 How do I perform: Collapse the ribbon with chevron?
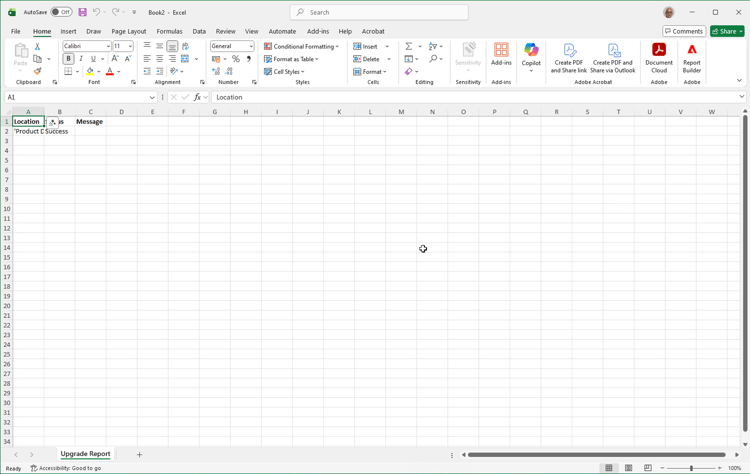[x=739, y=80]
